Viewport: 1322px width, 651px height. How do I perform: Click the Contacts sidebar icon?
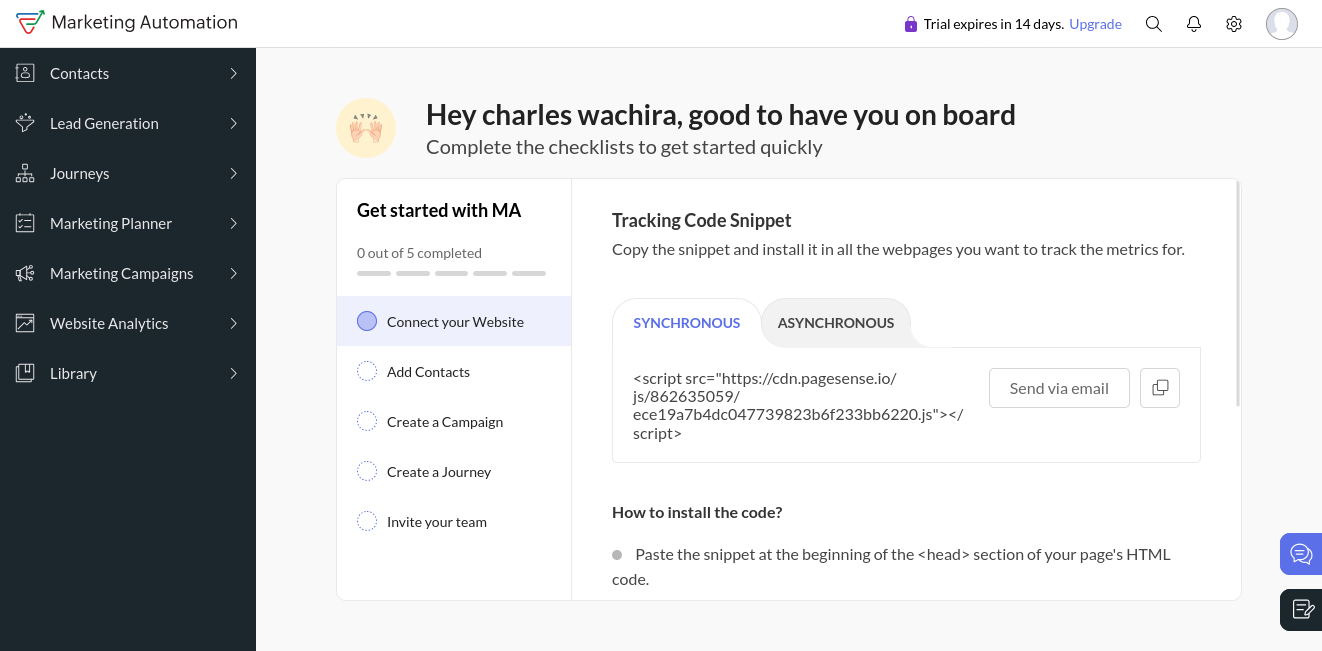coord(25,73)
